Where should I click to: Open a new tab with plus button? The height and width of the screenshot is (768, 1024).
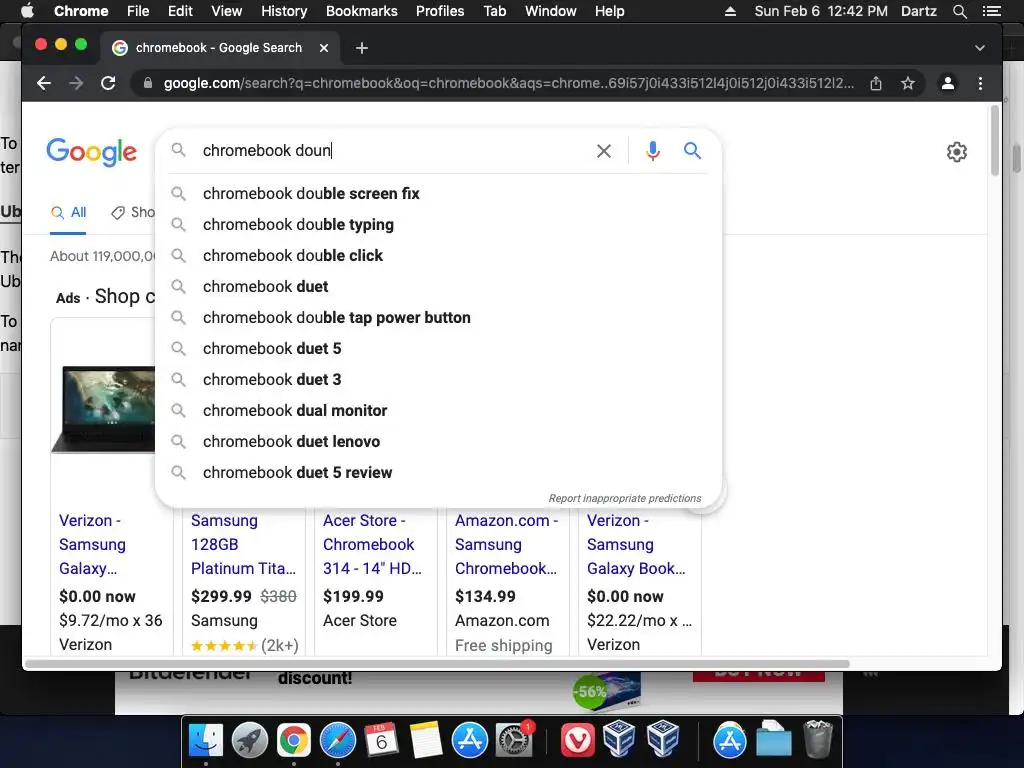tap(362, 48)
